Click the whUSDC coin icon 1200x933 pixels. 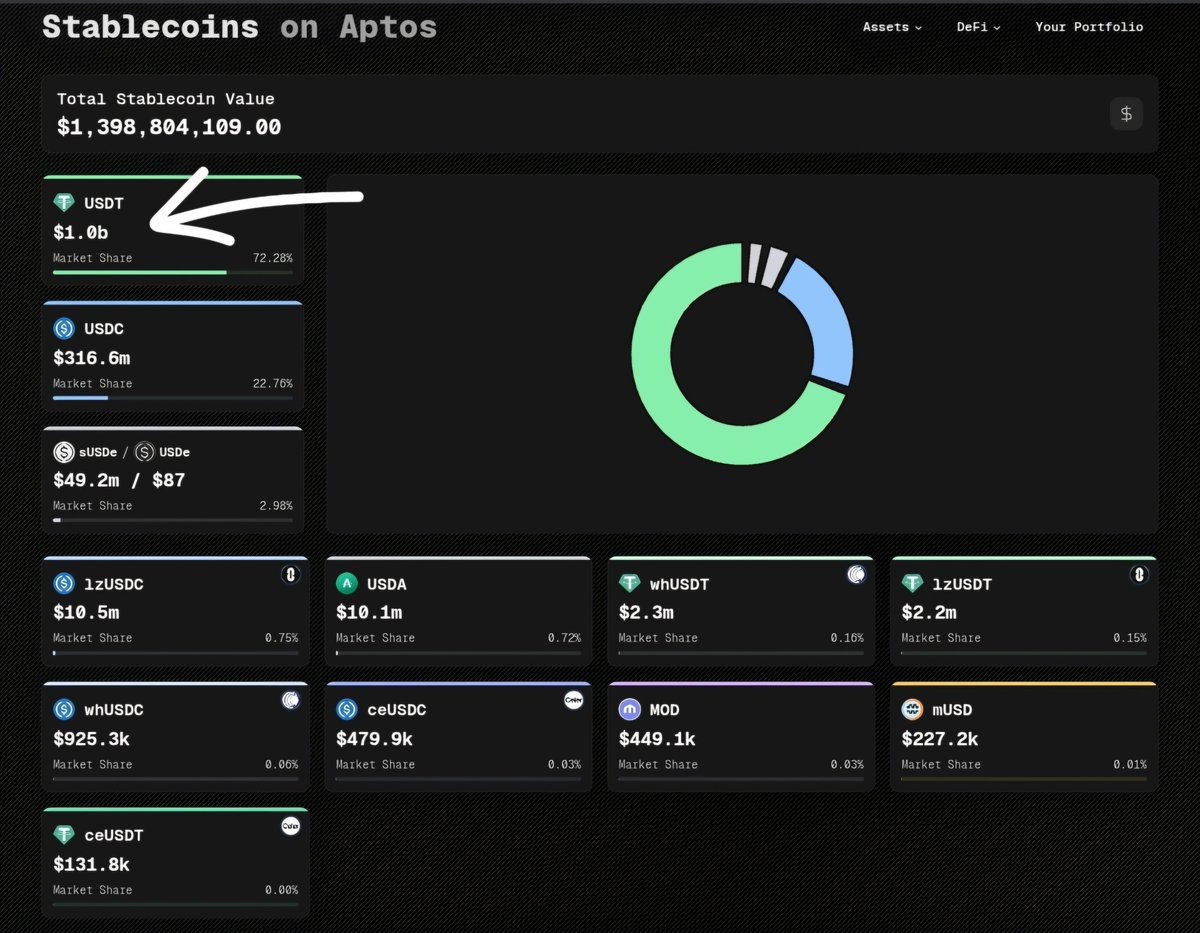[x=64, y=709]
